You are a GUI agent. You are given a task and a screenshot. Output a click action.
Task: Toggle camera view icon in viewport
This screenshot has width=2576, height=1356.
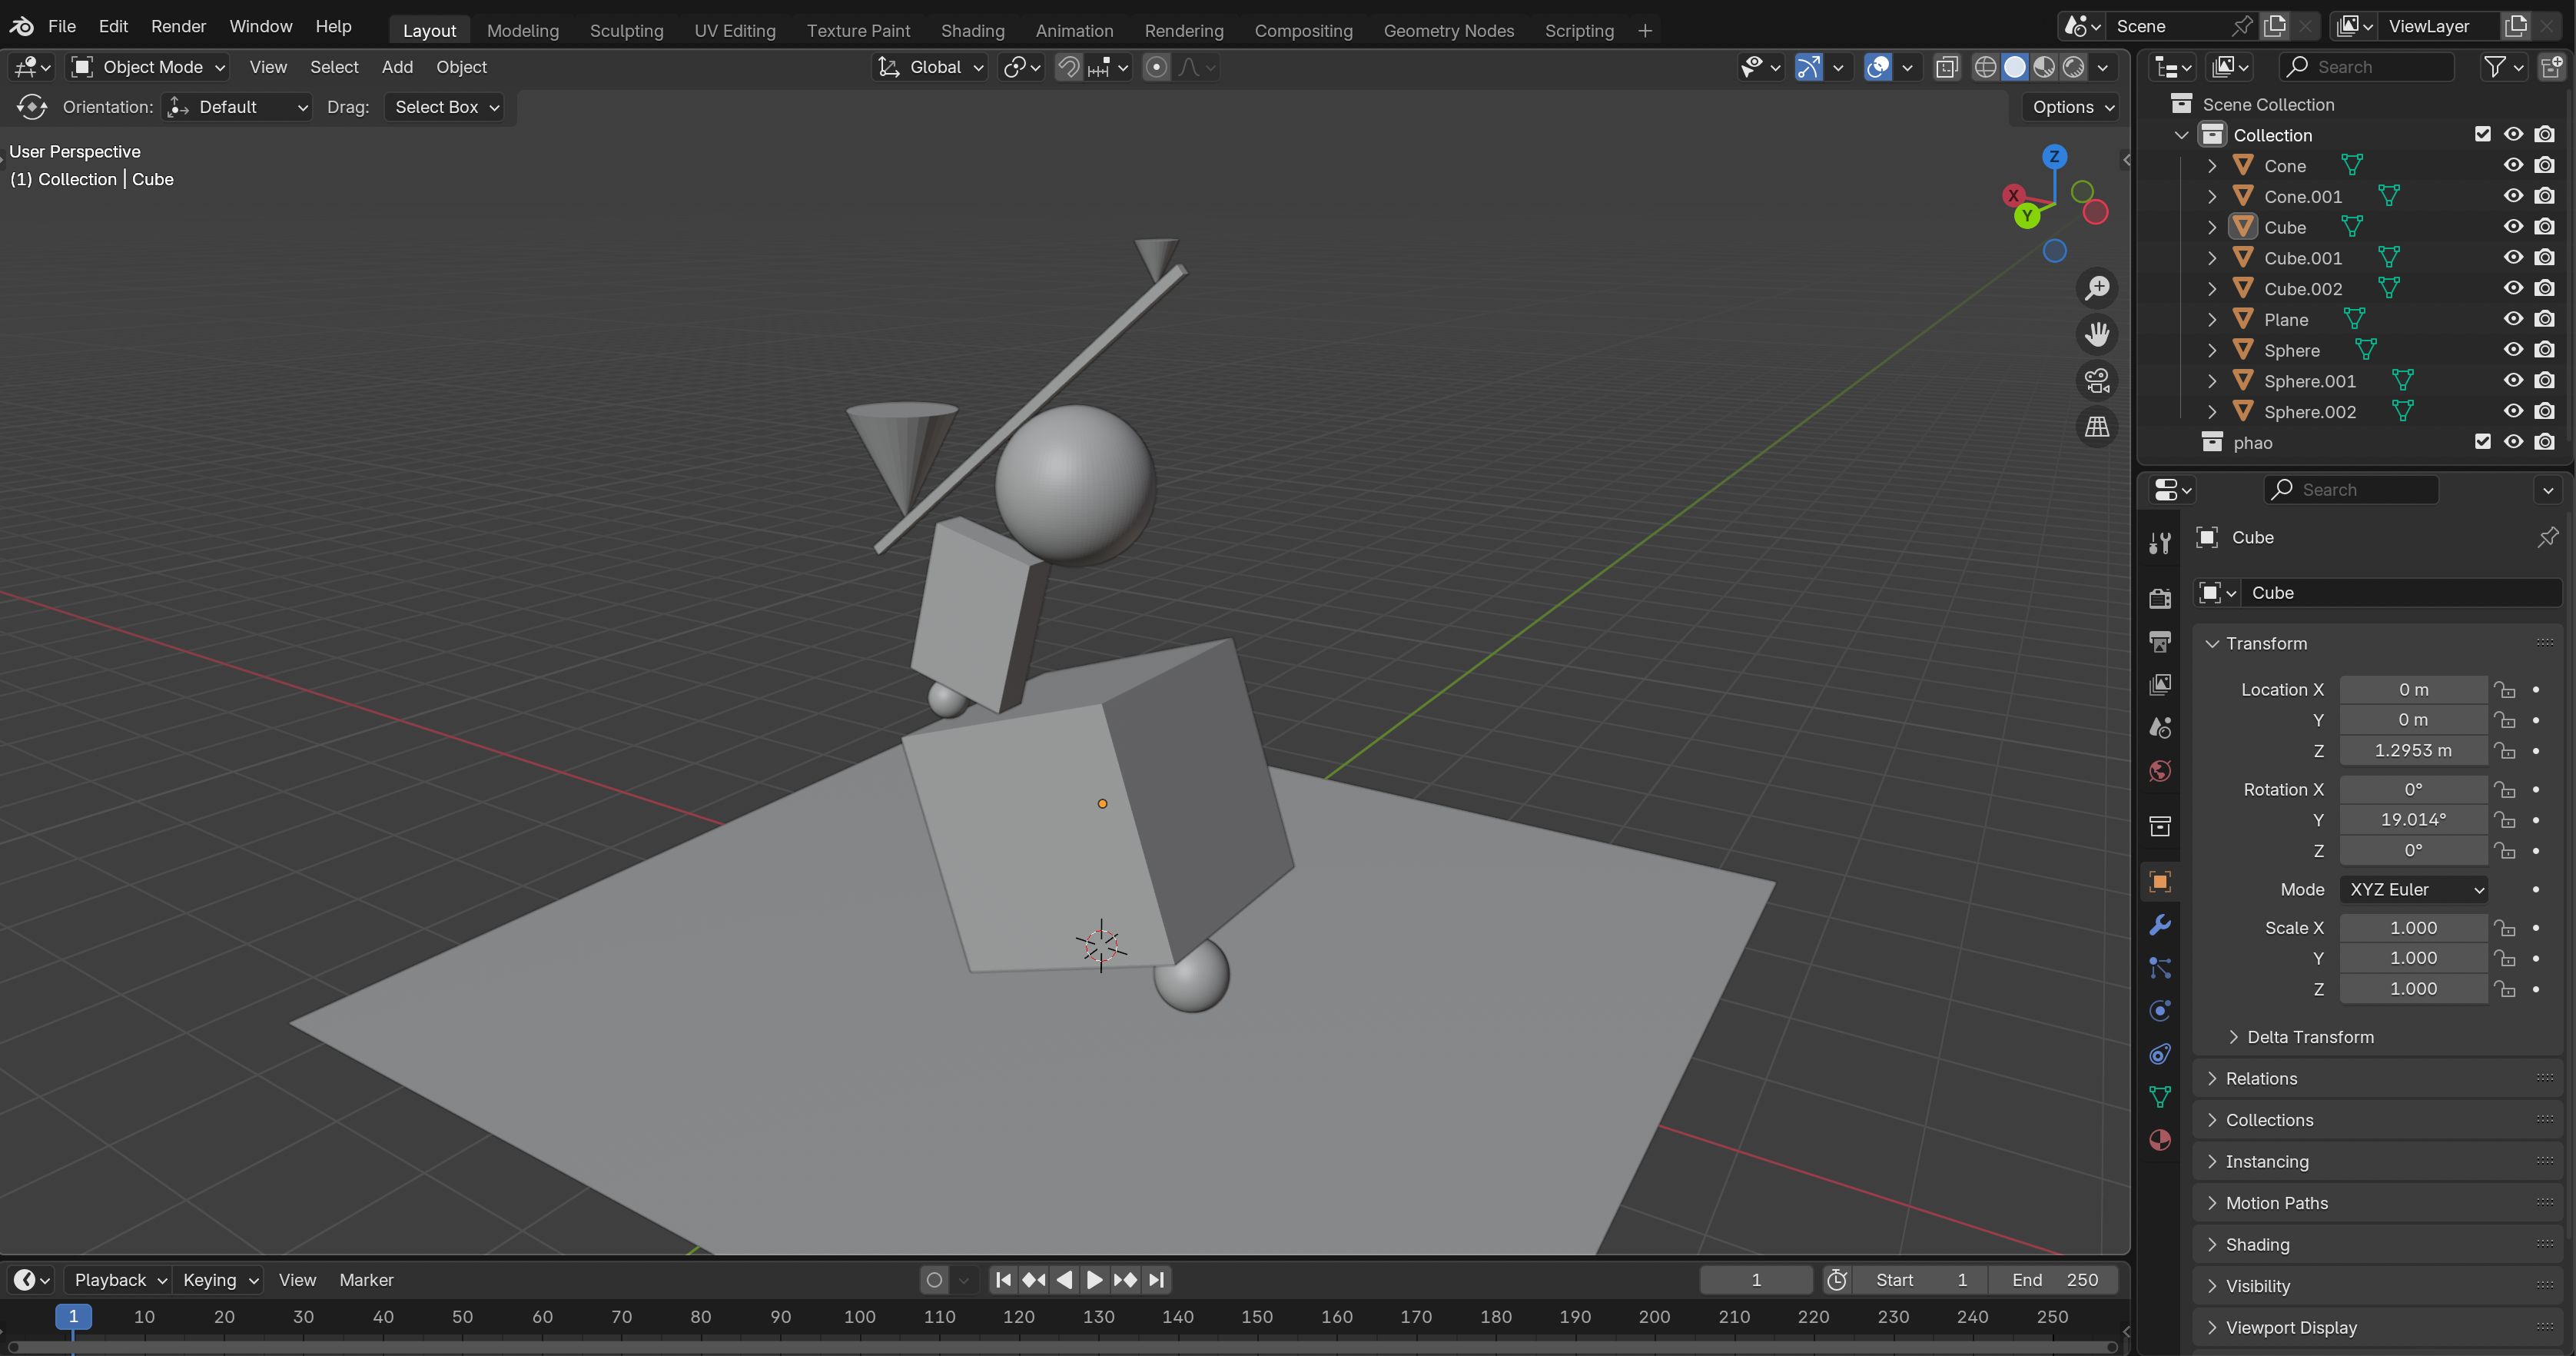tap(2097, 380)
